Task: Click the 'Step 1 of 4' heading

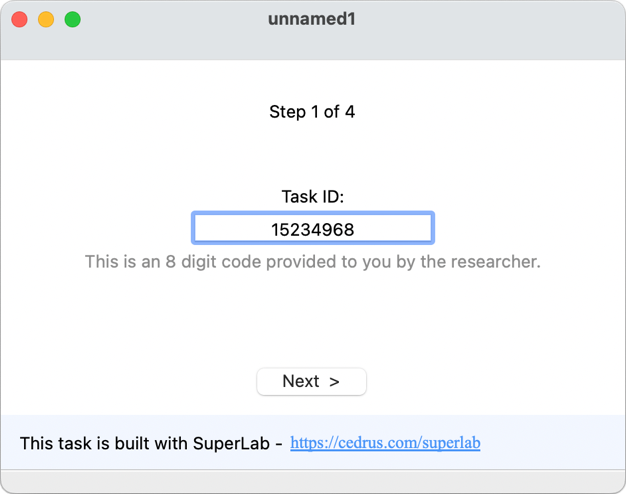Action: click(x=312, y=111)
